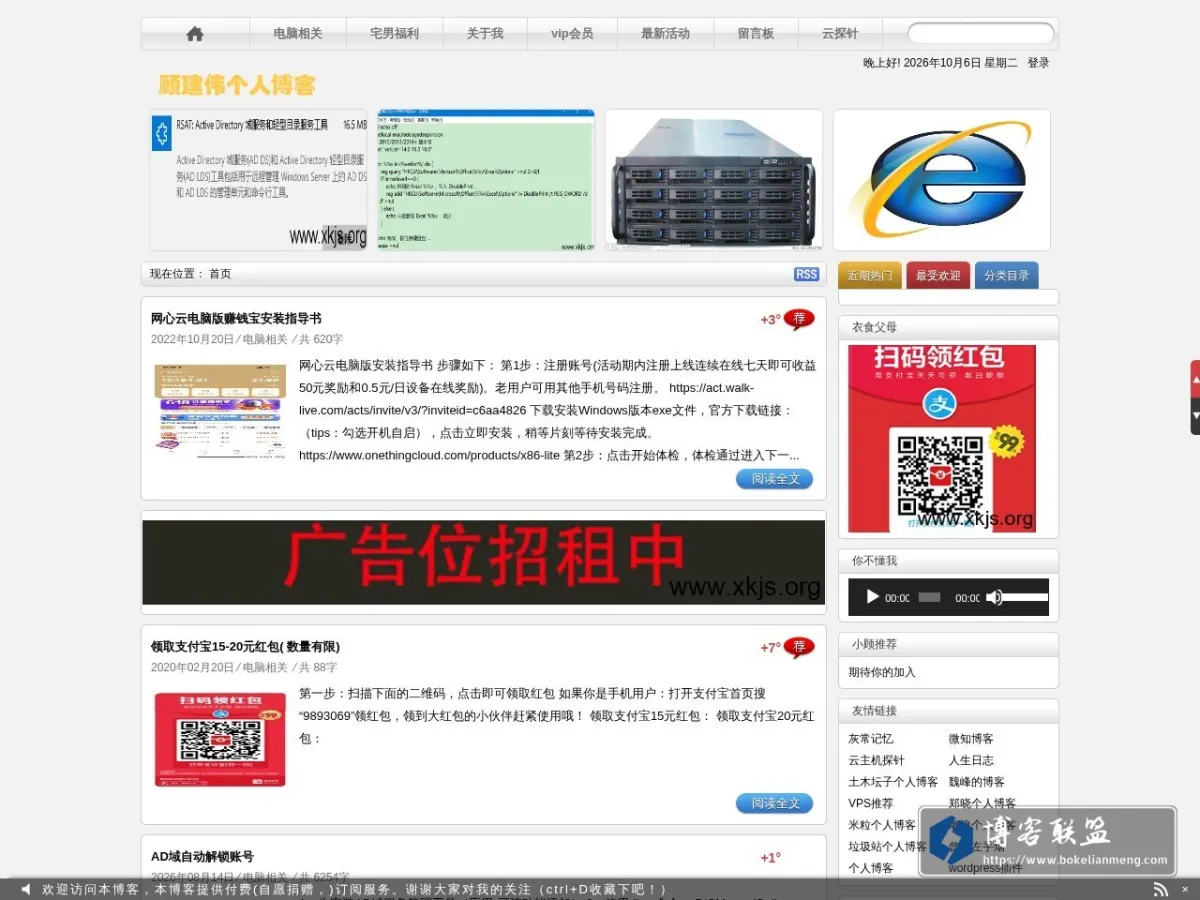Switch to the 近期热门 tab

click(x=870, y=276)
